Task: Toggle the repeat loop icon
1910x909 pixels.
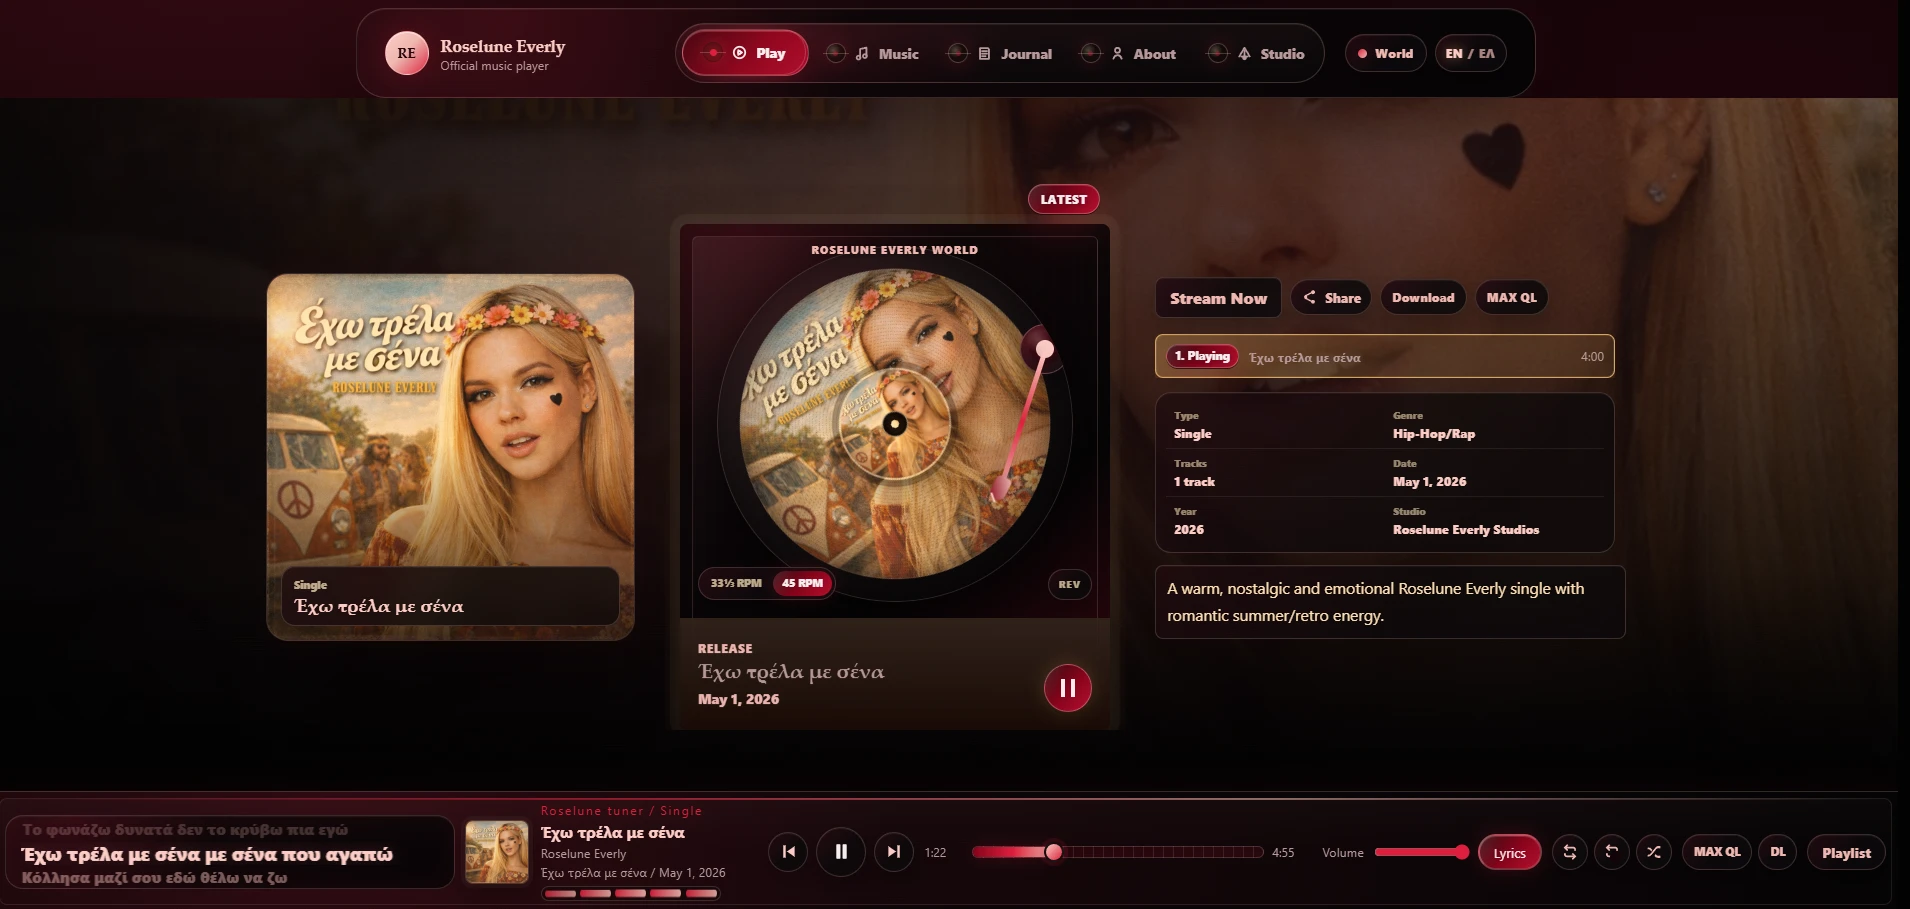Action: 1570,852
